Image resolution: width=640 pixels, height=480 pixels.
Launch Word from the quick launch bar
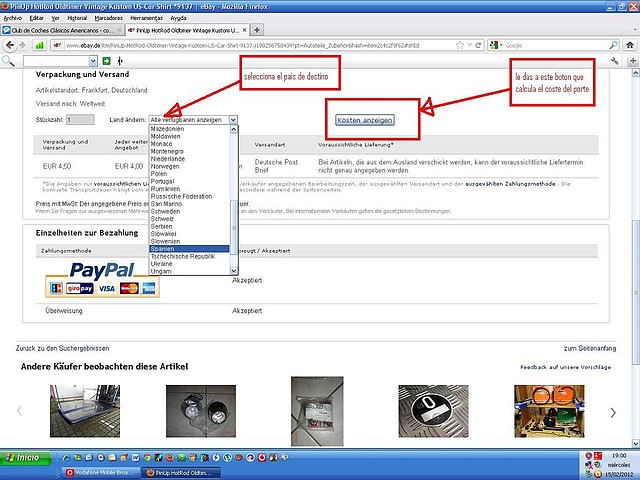(136, 458)
